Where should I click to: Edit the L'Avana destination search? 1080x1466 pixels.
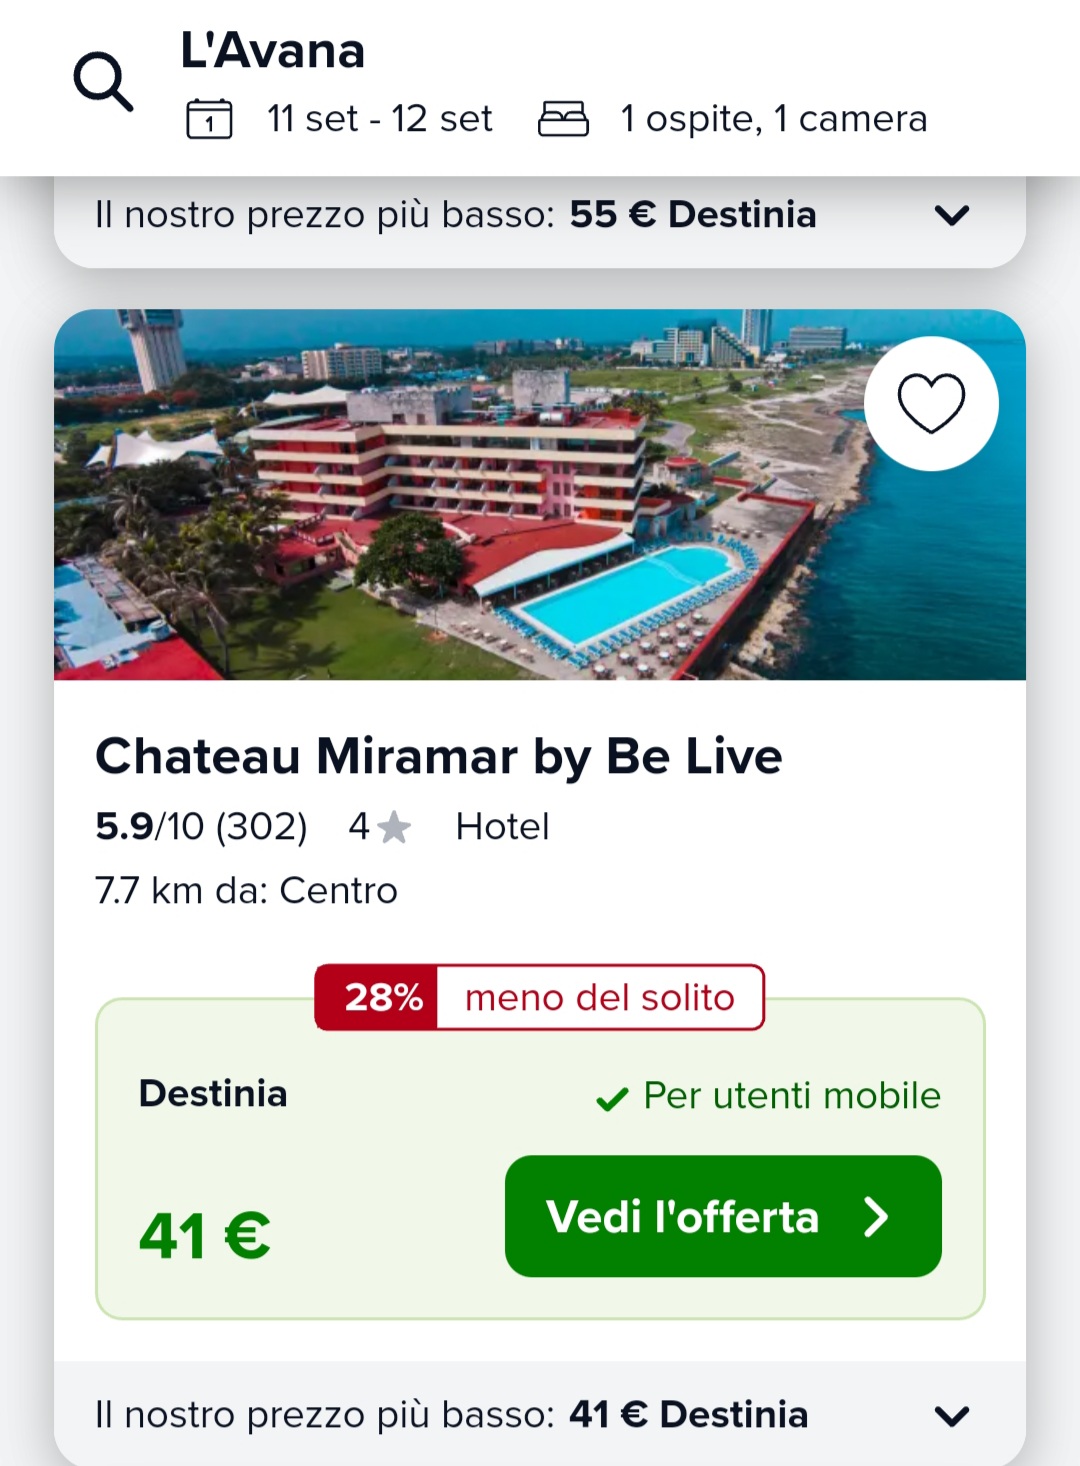tap(272, 51)
